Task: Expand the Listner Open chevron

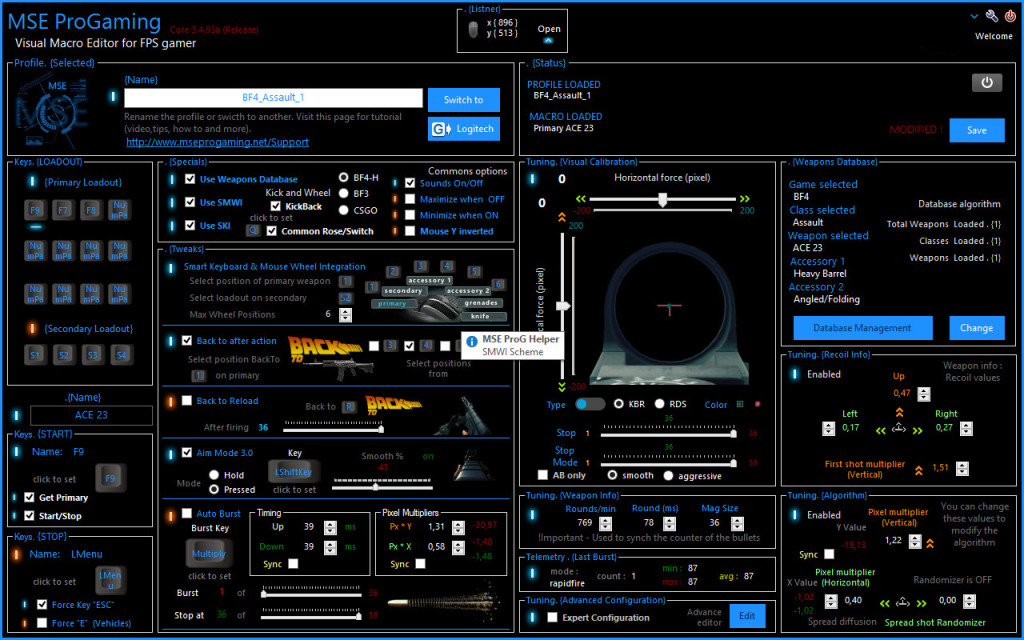Action: coord(548,40)
